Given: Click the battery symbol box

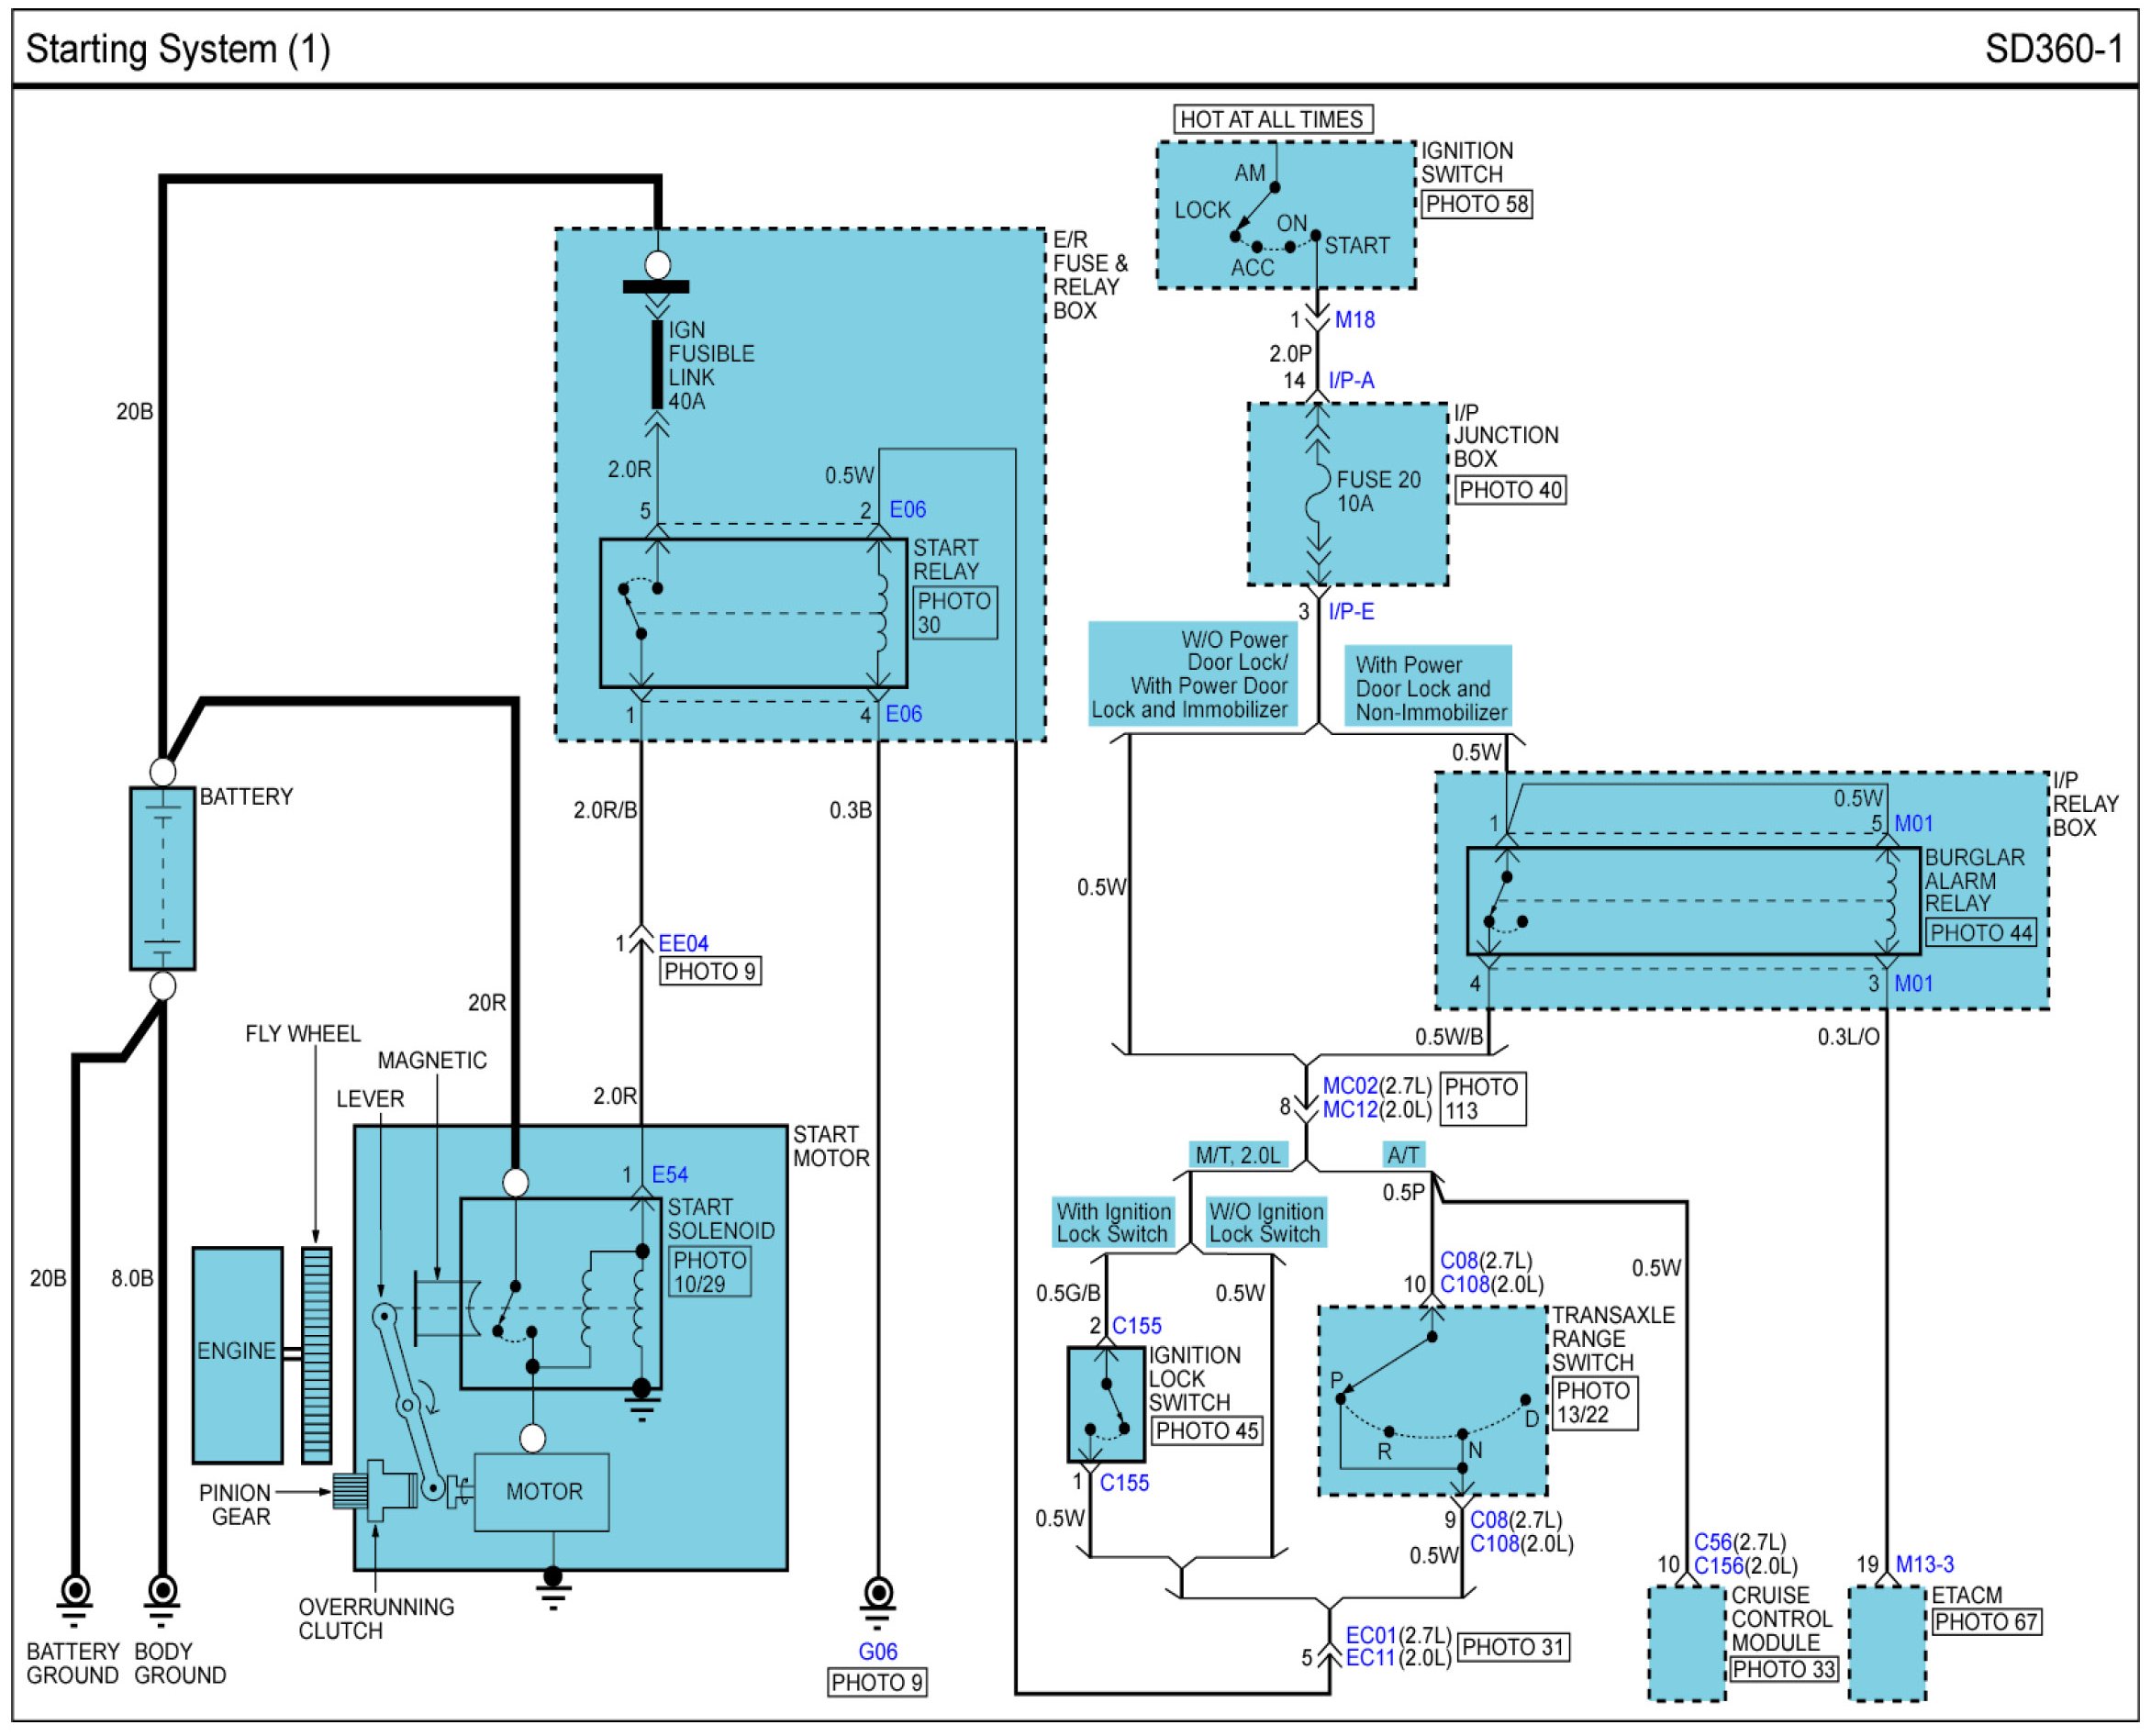Looking at the screenshot, I should (x=162, y=879).
